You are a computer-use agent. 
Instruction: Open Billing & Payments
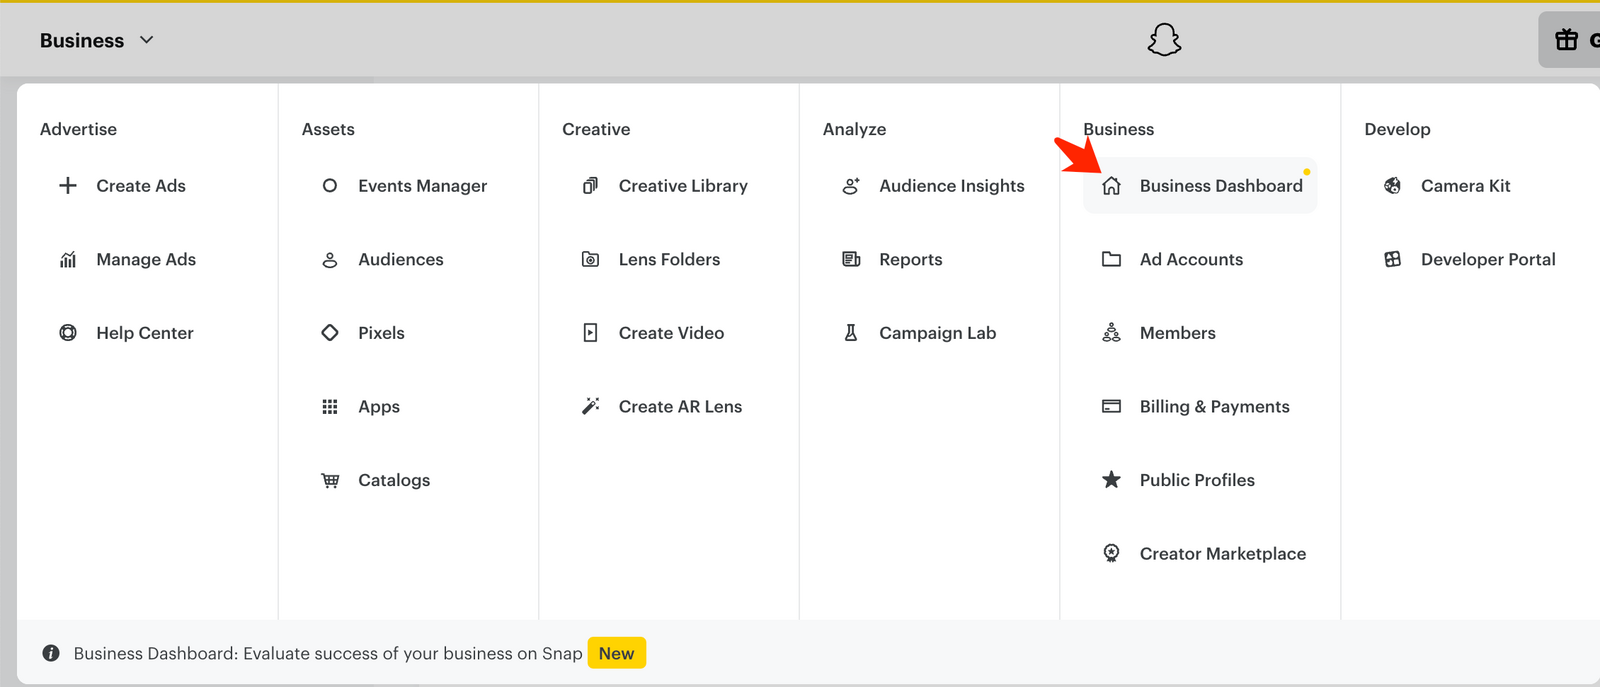coord(1215,407)
